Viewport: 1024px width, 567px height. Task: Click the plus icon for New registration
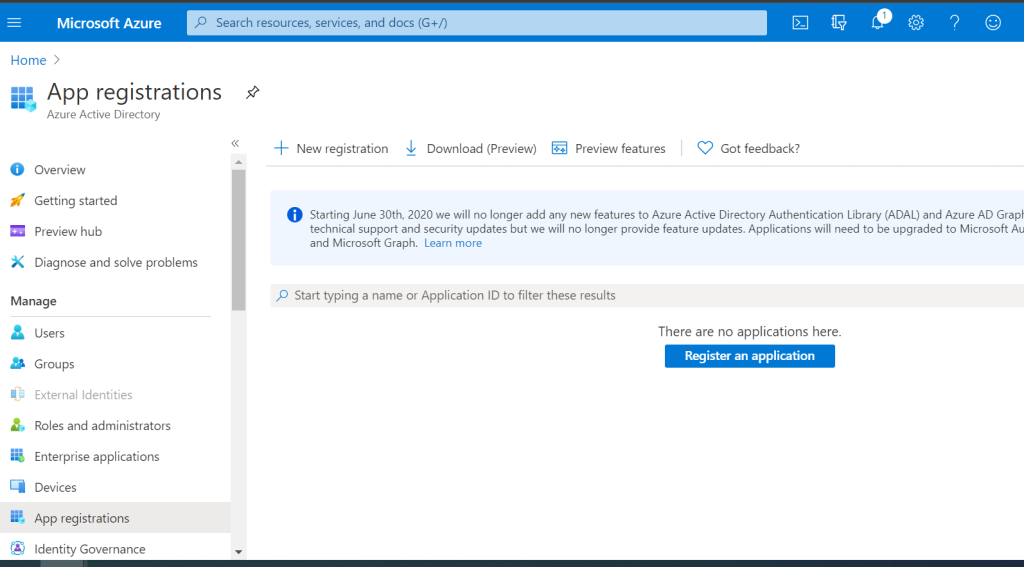(281, 148)
